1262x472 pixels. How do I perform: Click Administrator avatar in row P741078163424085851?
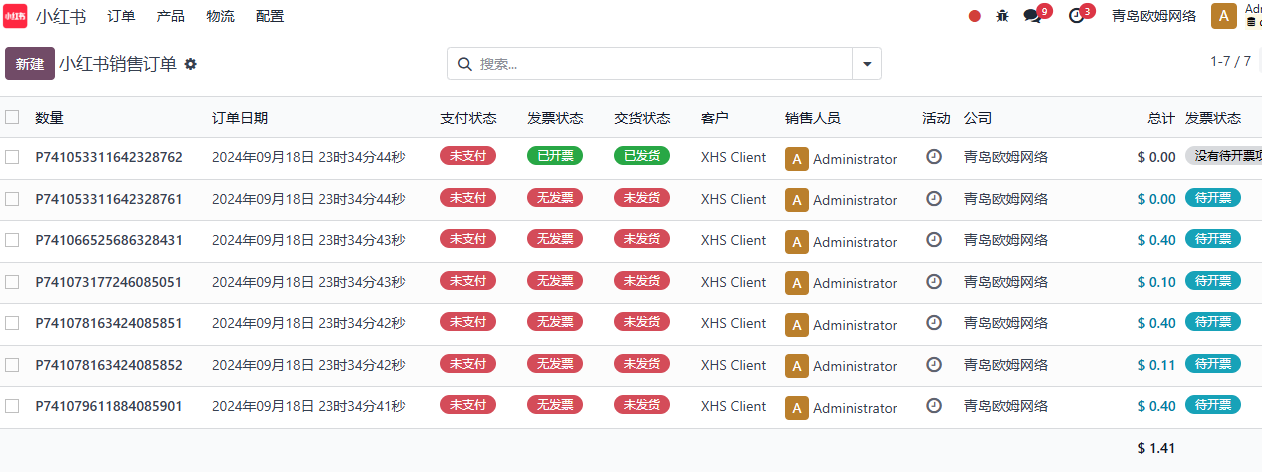click(797, 325)
